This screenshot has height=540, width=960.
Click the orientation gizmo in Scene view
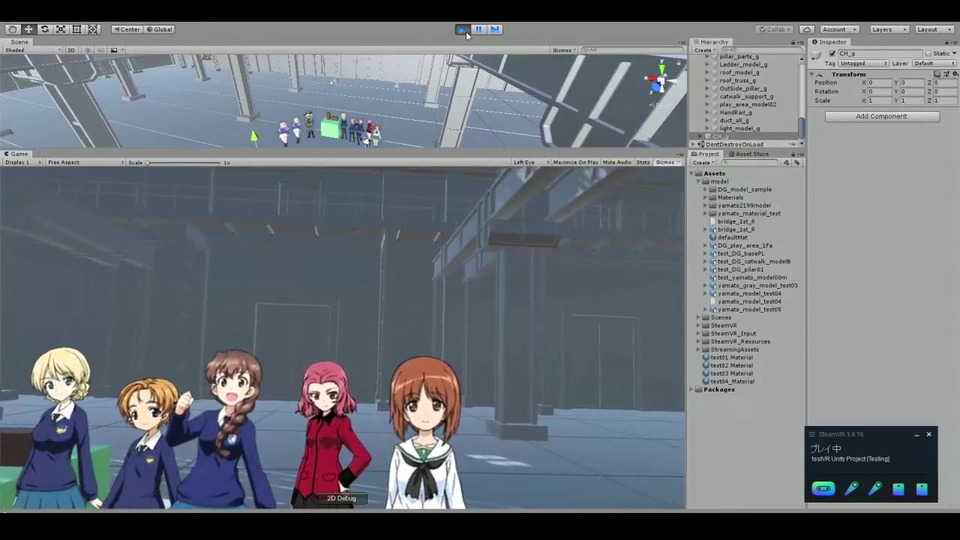pos(661,80)
